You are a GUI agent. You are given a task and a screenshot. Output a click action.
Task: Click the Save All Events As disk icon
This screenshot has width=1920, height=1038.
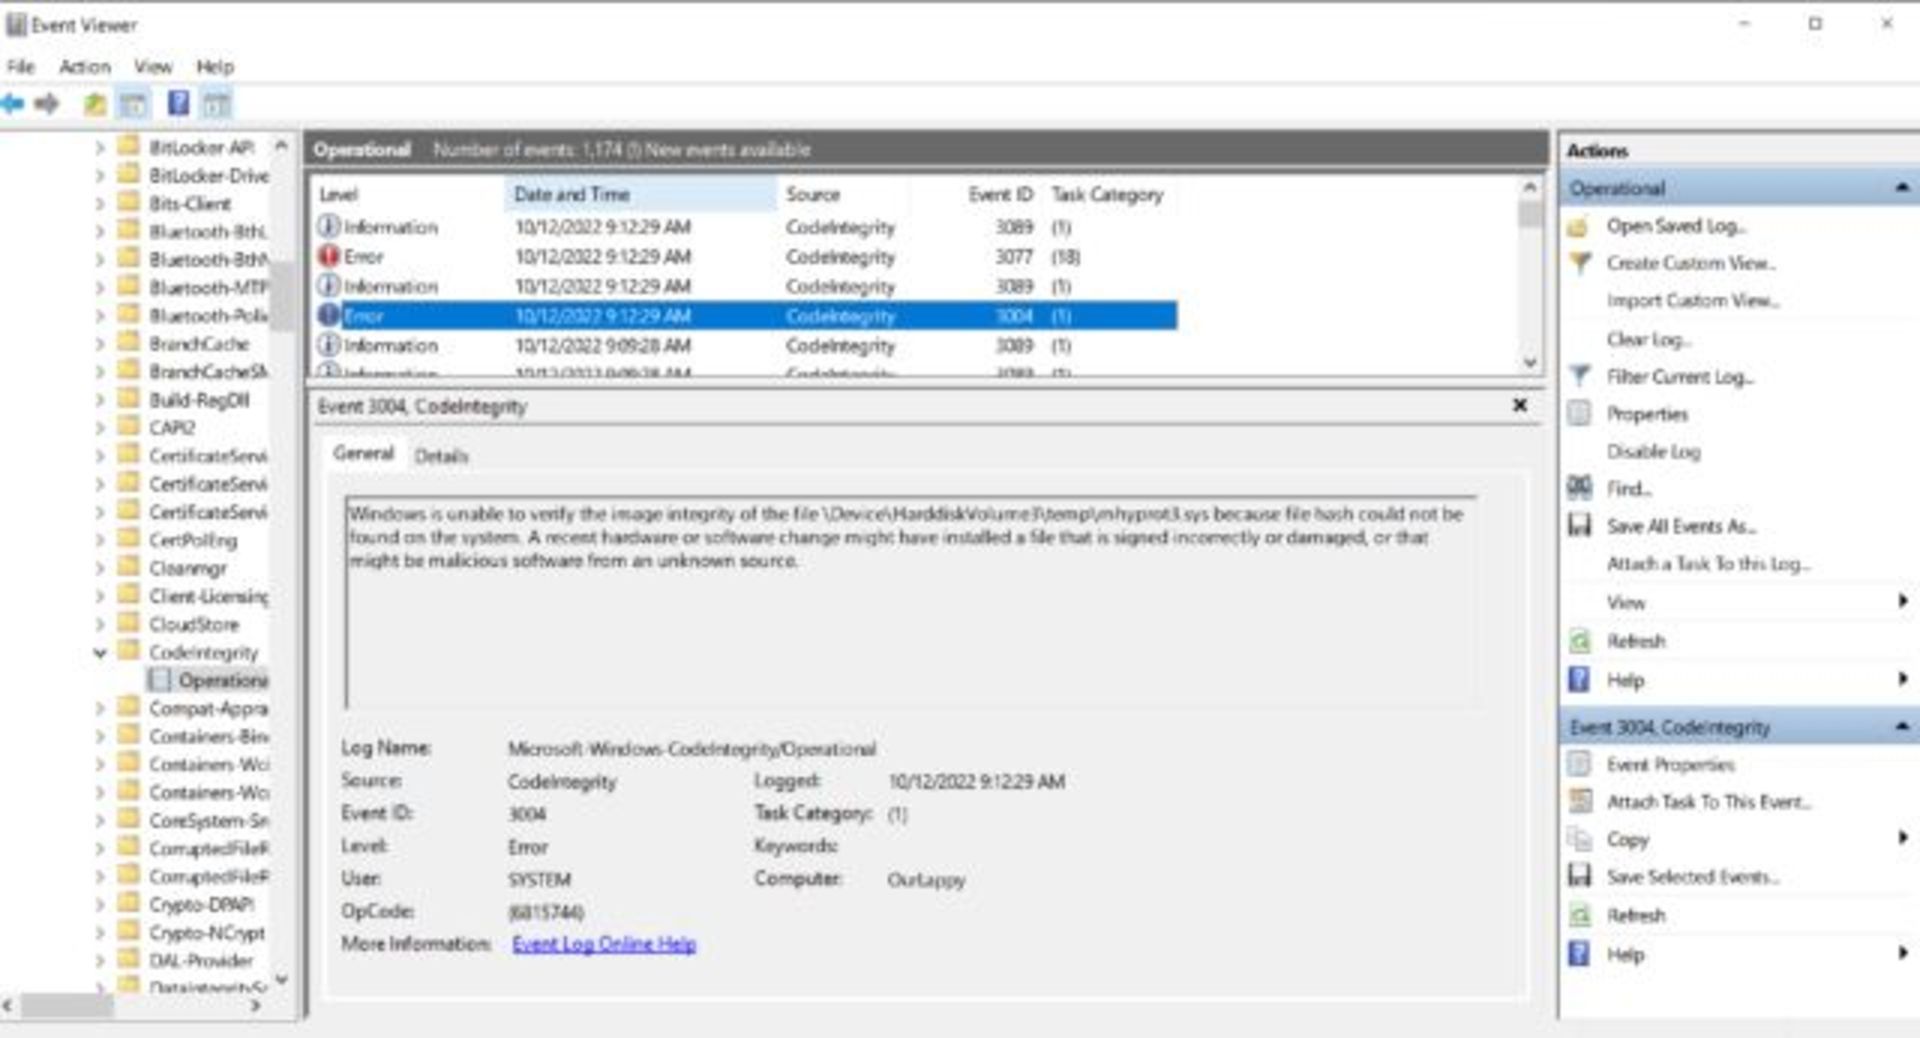coord(1579,526)
